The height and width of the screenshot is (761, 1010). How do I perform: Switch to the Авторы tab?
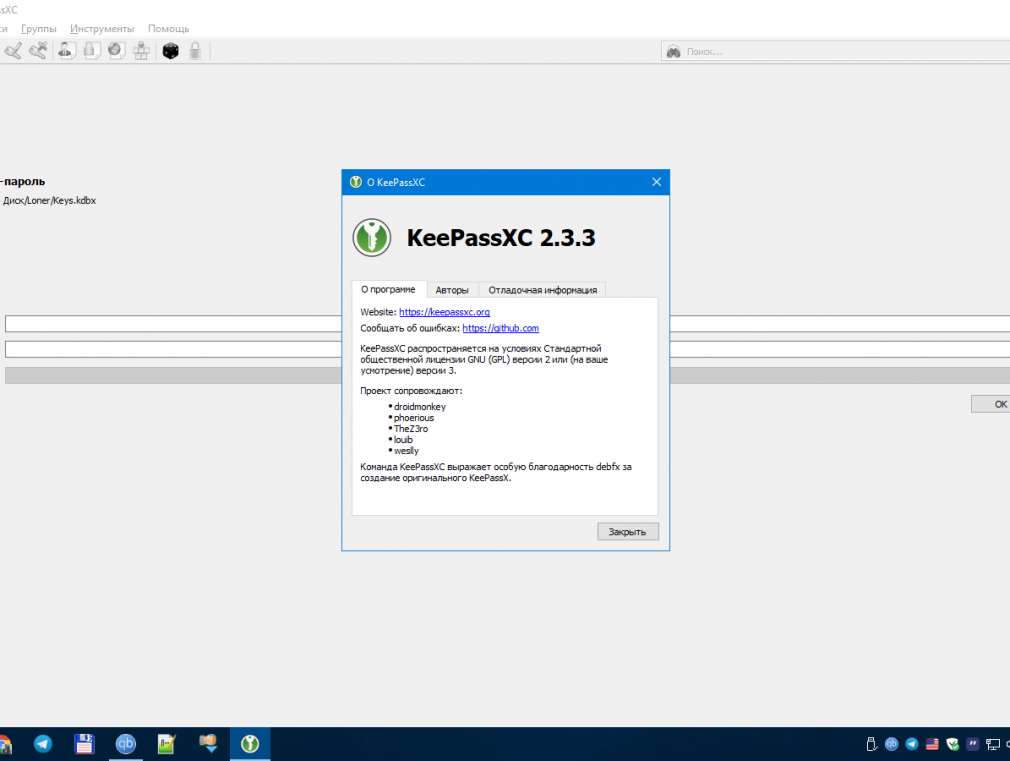click(452, 290)
